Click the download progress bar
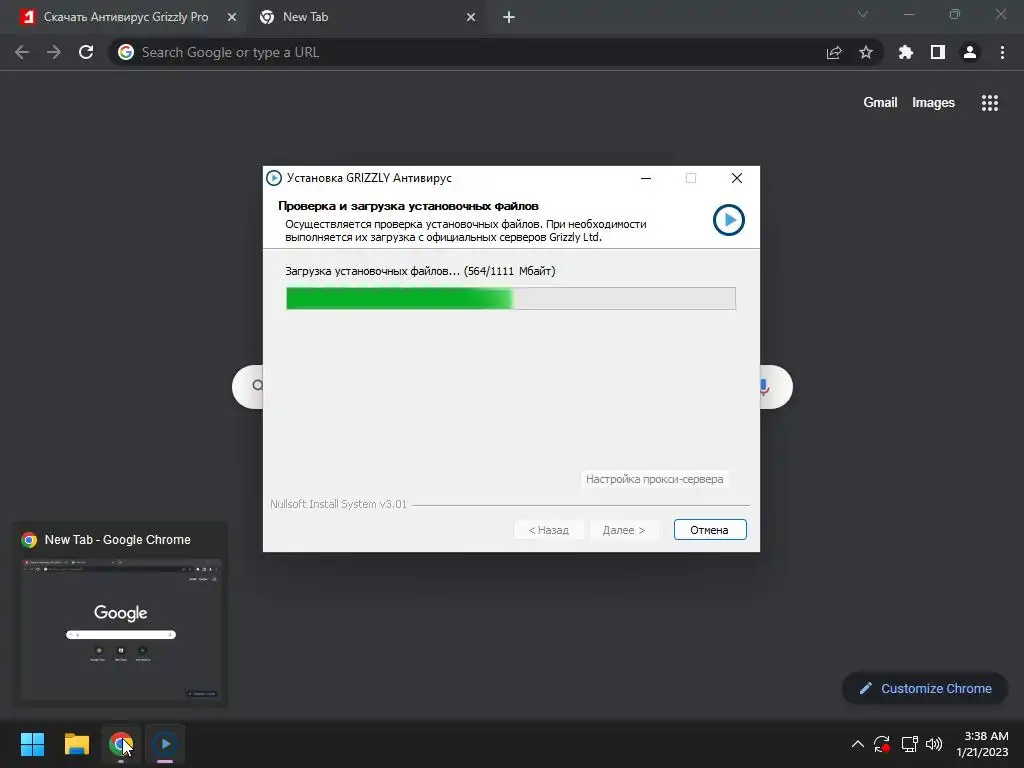 [511, 298]
